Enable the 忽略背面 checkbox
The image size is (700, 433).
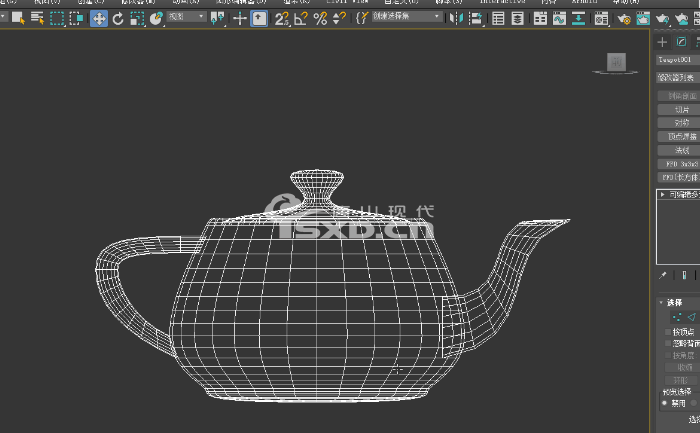[x=668, y=343]
